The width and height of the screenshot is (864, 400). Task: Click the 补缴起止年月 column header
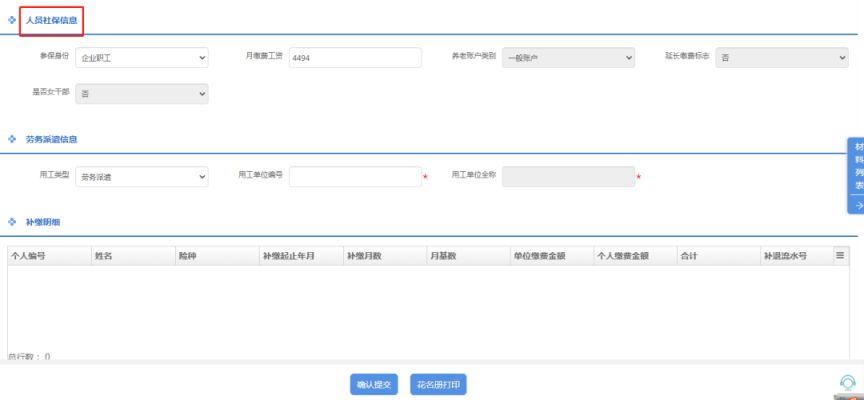coord(300,256)
